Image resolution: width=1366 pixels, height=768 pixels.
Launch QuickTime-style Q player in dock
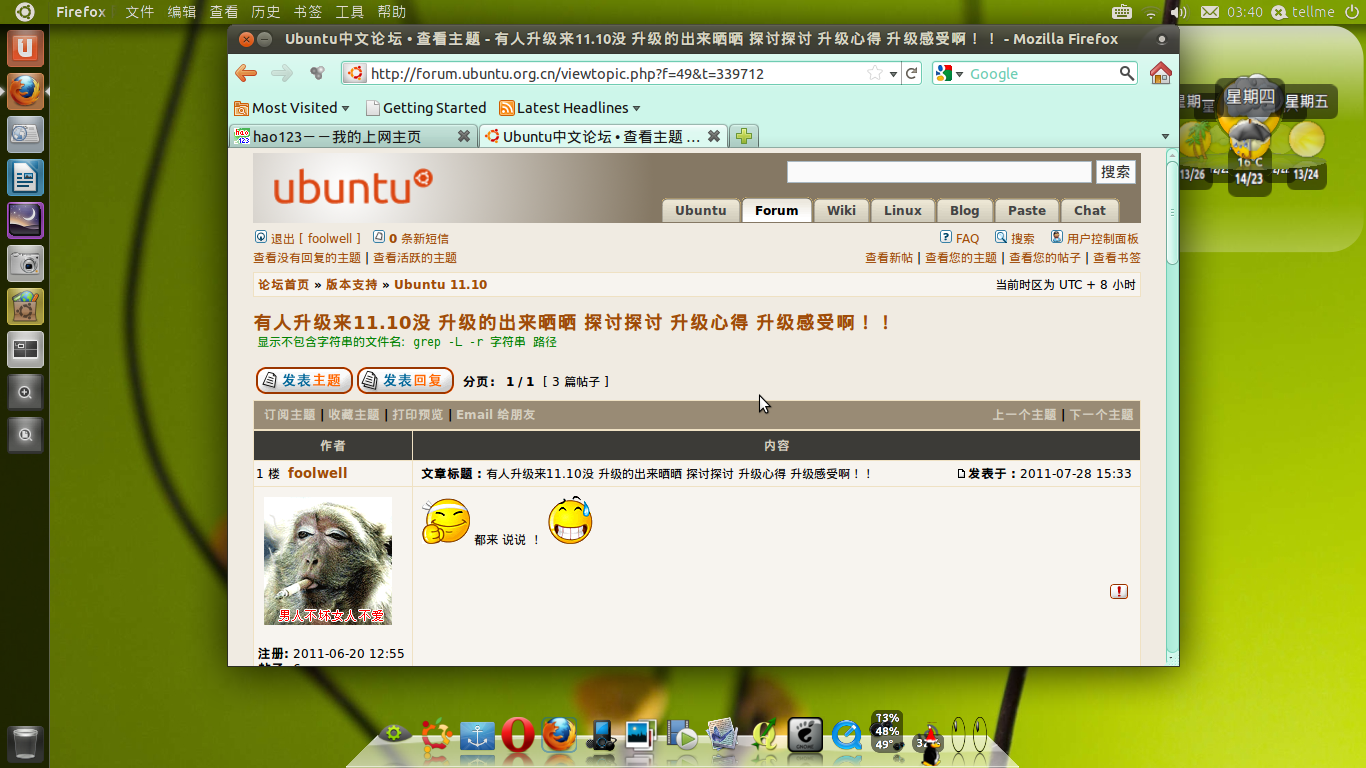tap(847, 736)
